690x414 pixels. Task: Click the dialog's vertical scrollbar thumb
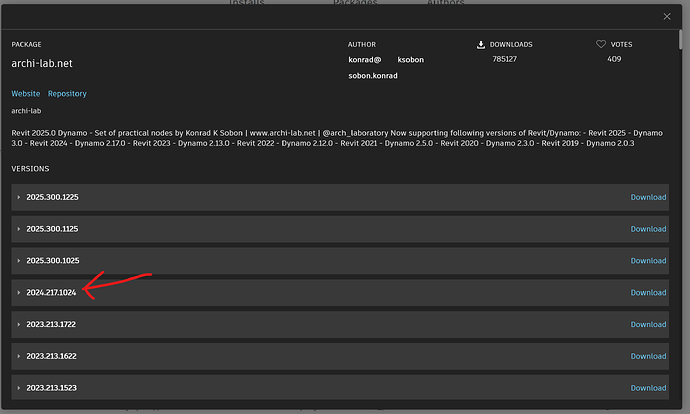pos(680,40)
